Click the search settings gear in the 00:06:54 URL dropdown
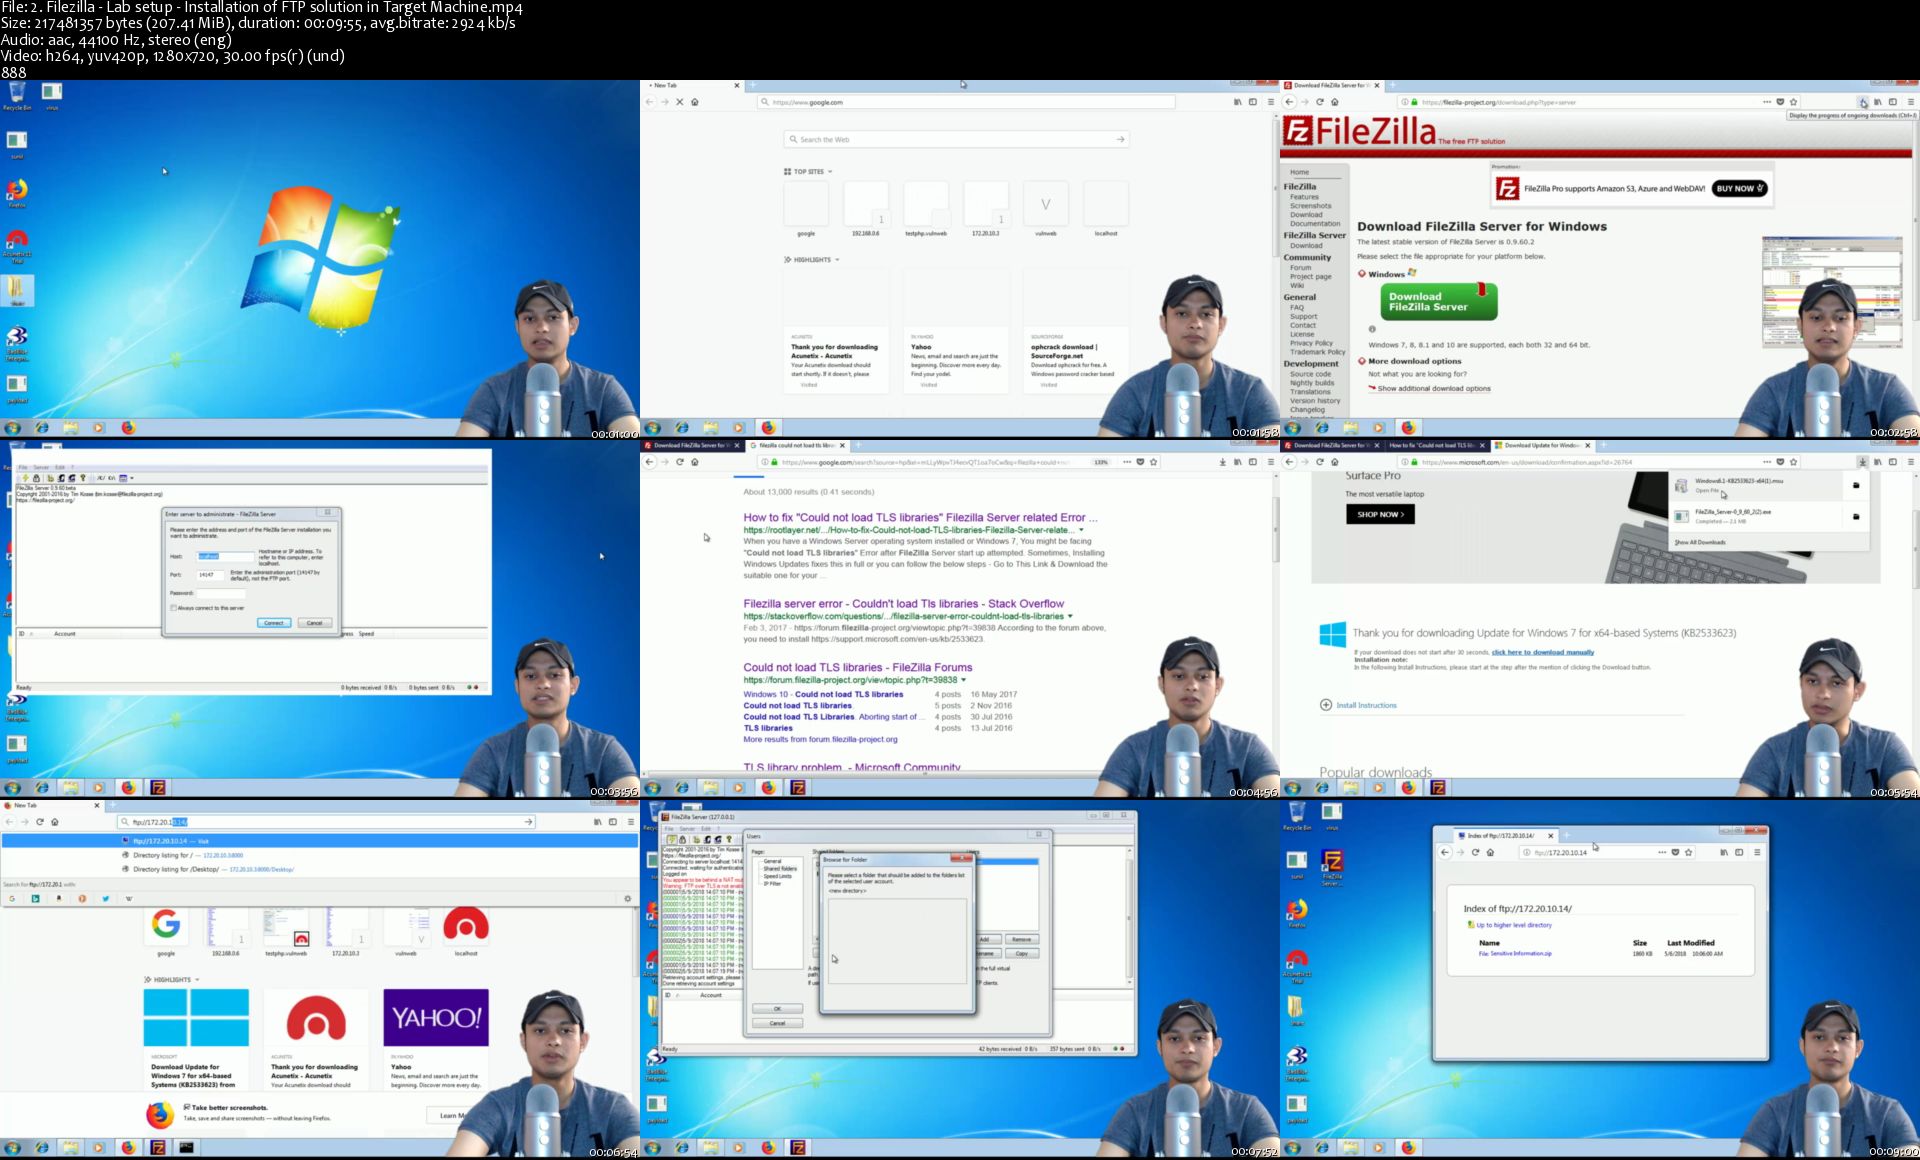The height and width of the screenshot is (1160, 1920). pyautogui.click(x=628, y=899)
